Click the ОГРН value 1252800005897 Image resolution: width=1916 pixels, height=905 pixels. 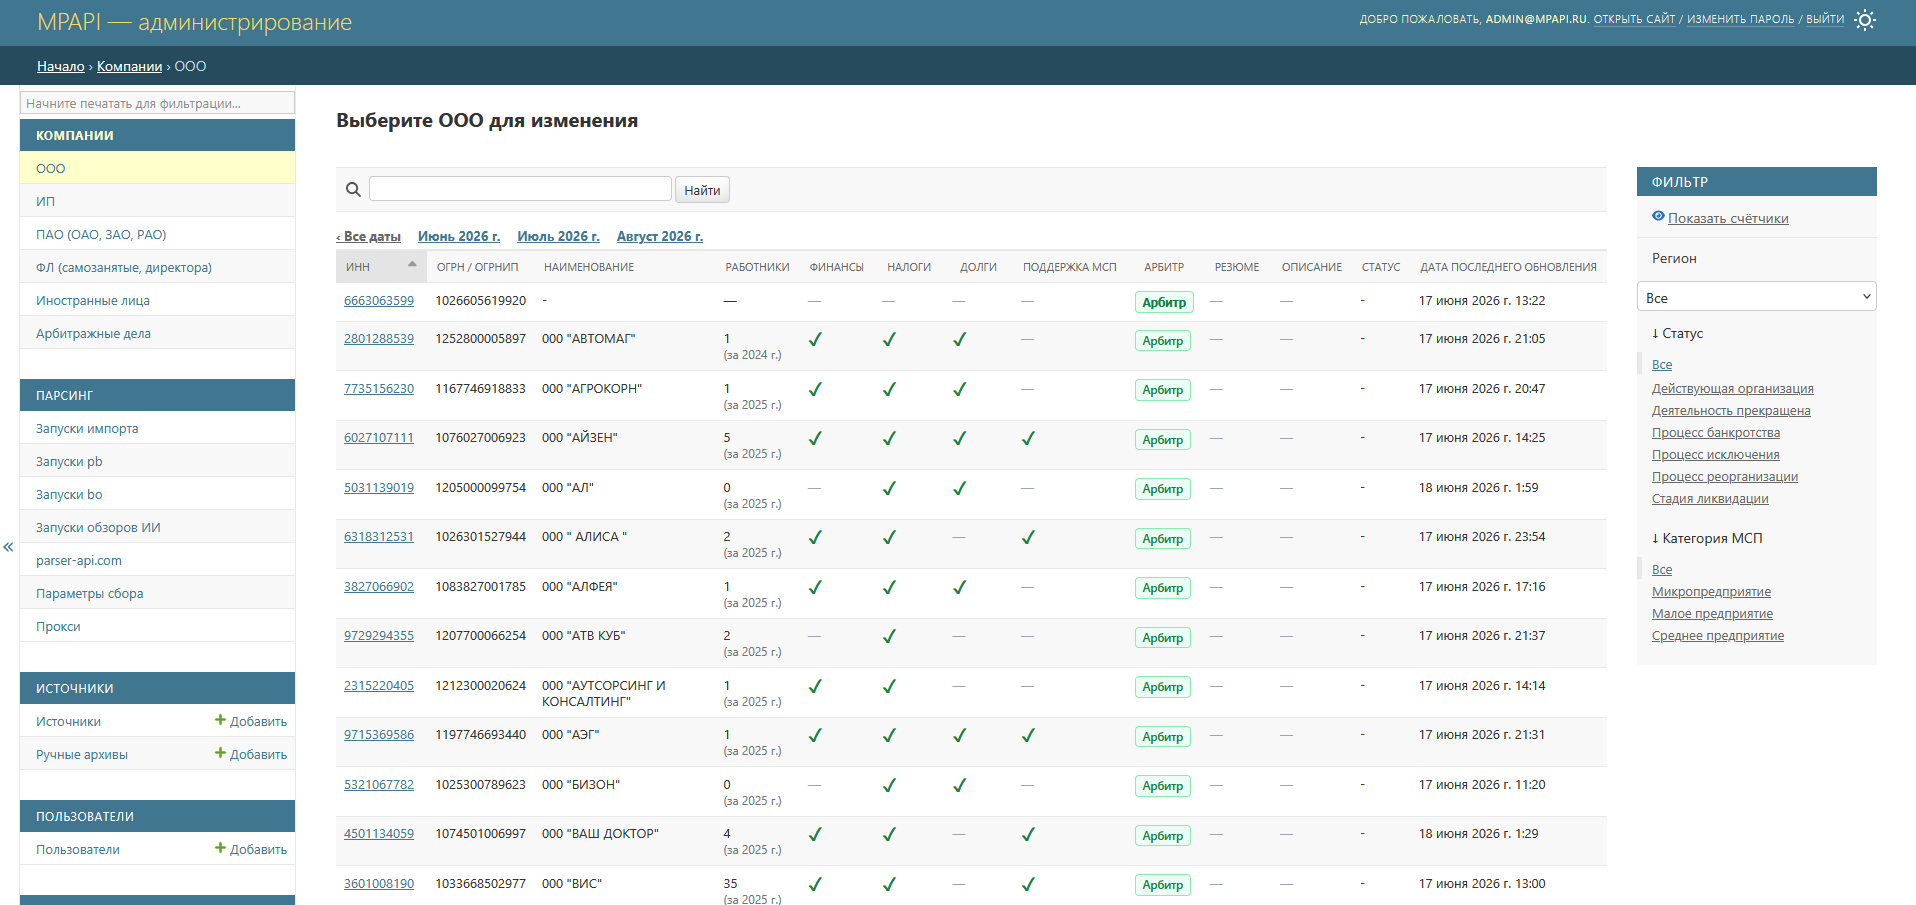pos(480,339)
